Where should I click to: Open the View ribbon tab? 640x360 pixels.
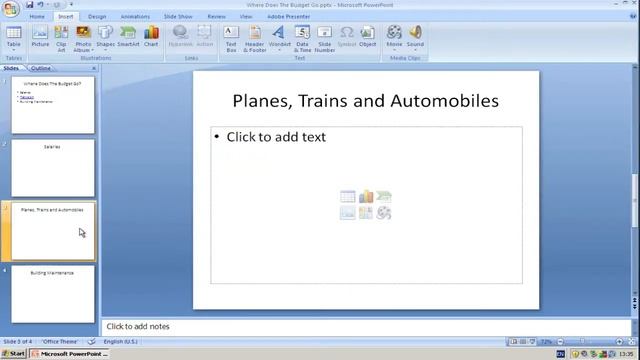pos(246,16)
